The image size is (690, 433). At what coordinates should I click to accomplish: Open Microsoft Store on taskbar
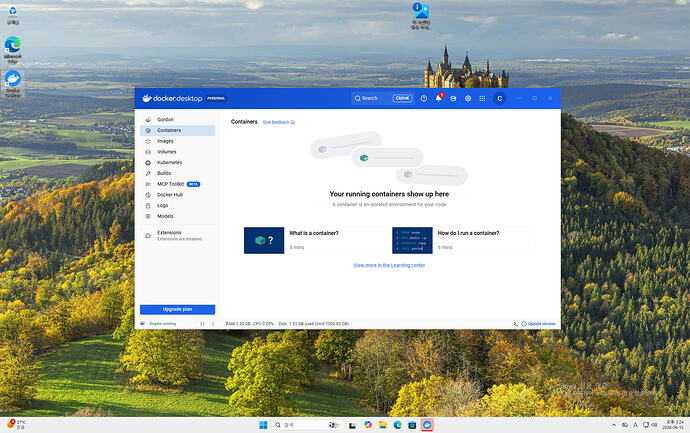[x=412, y=425]
